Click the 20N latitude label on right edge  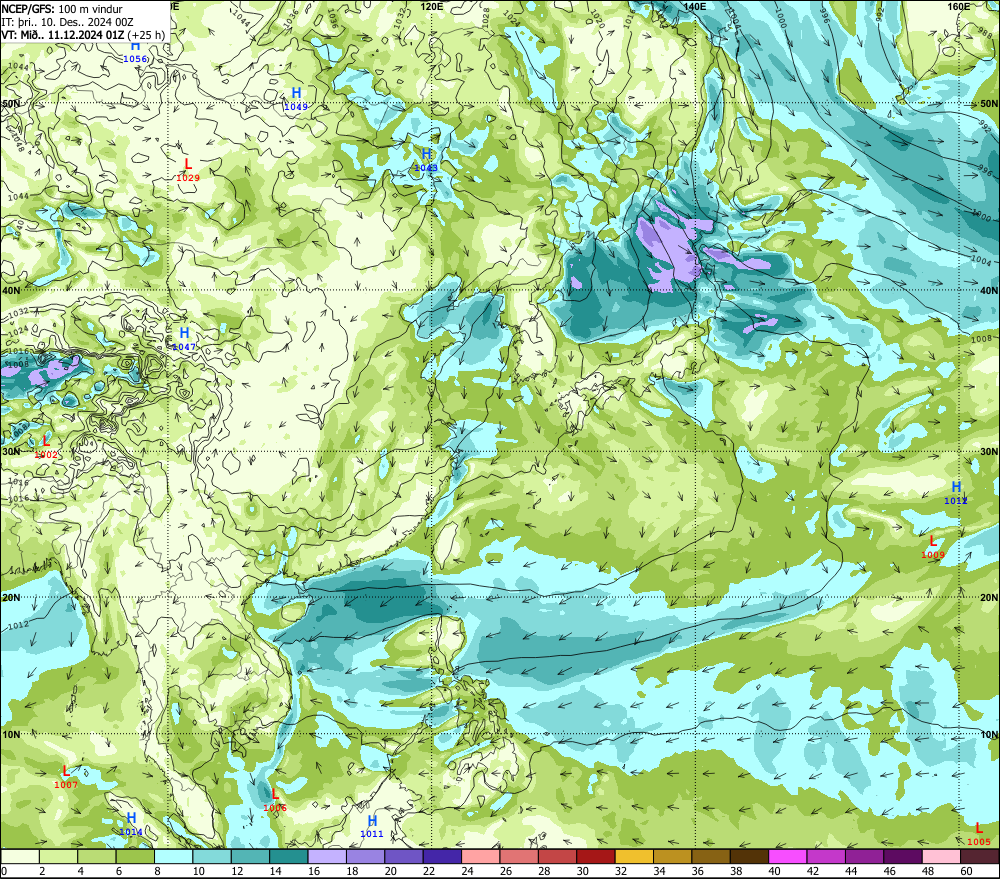point(989,598)
